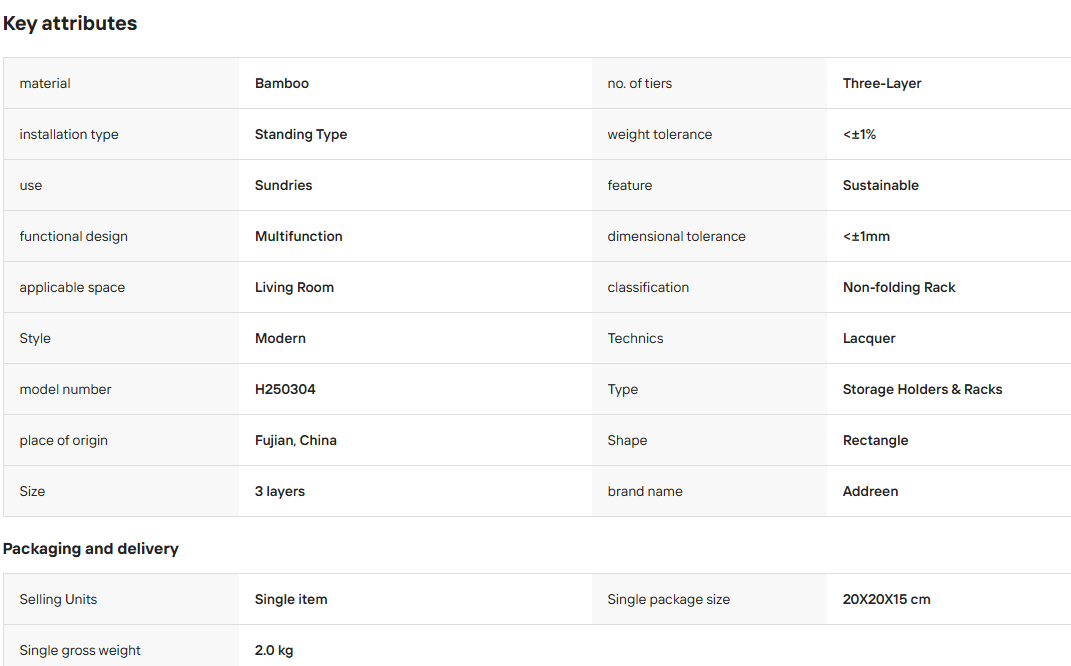This screenshot has height=666, width=1071.
Task: Select the Lacquer technics value
Action: click(x=869, y=339)
